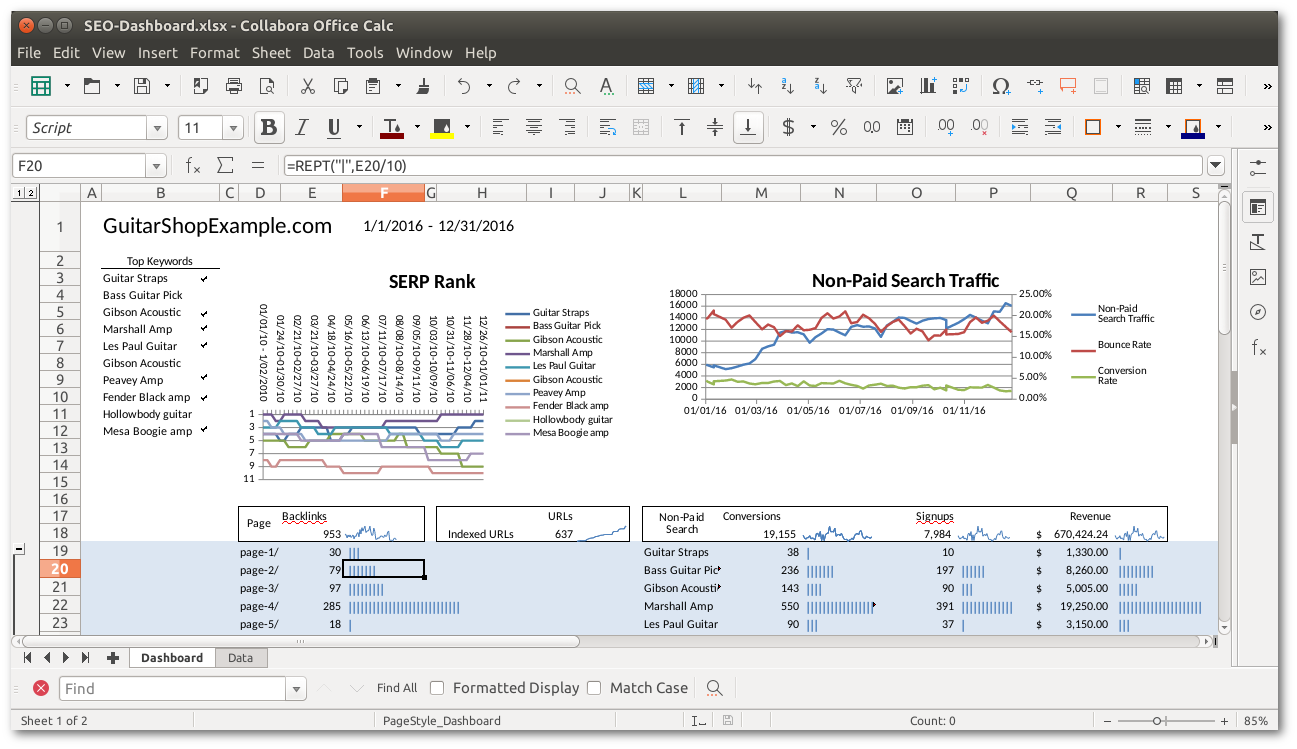Click the Copy toolbar icon
Viewport: 1297px width, 749px height.
point(341,86)
